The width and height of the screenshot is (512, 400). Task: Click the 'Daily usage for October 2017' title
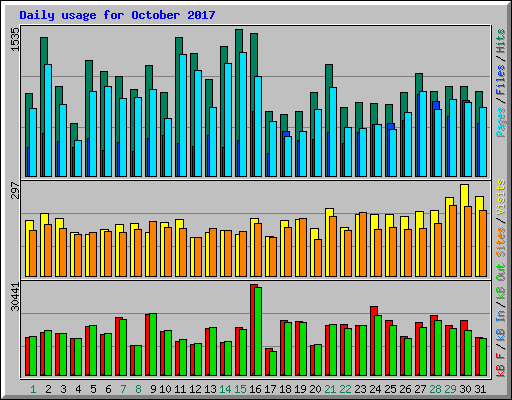pos(117,15)
